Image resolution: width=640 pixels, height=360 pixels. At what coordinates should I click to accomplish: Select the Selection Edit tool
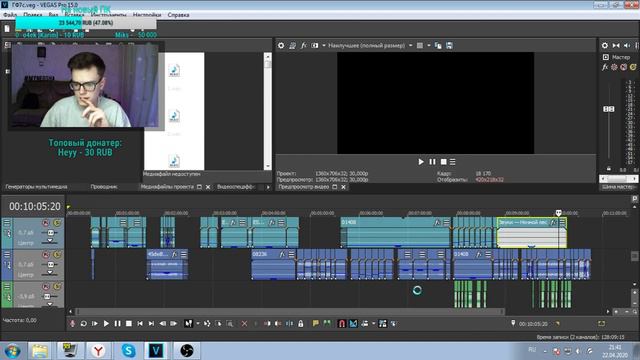click(x=218, y=324)
